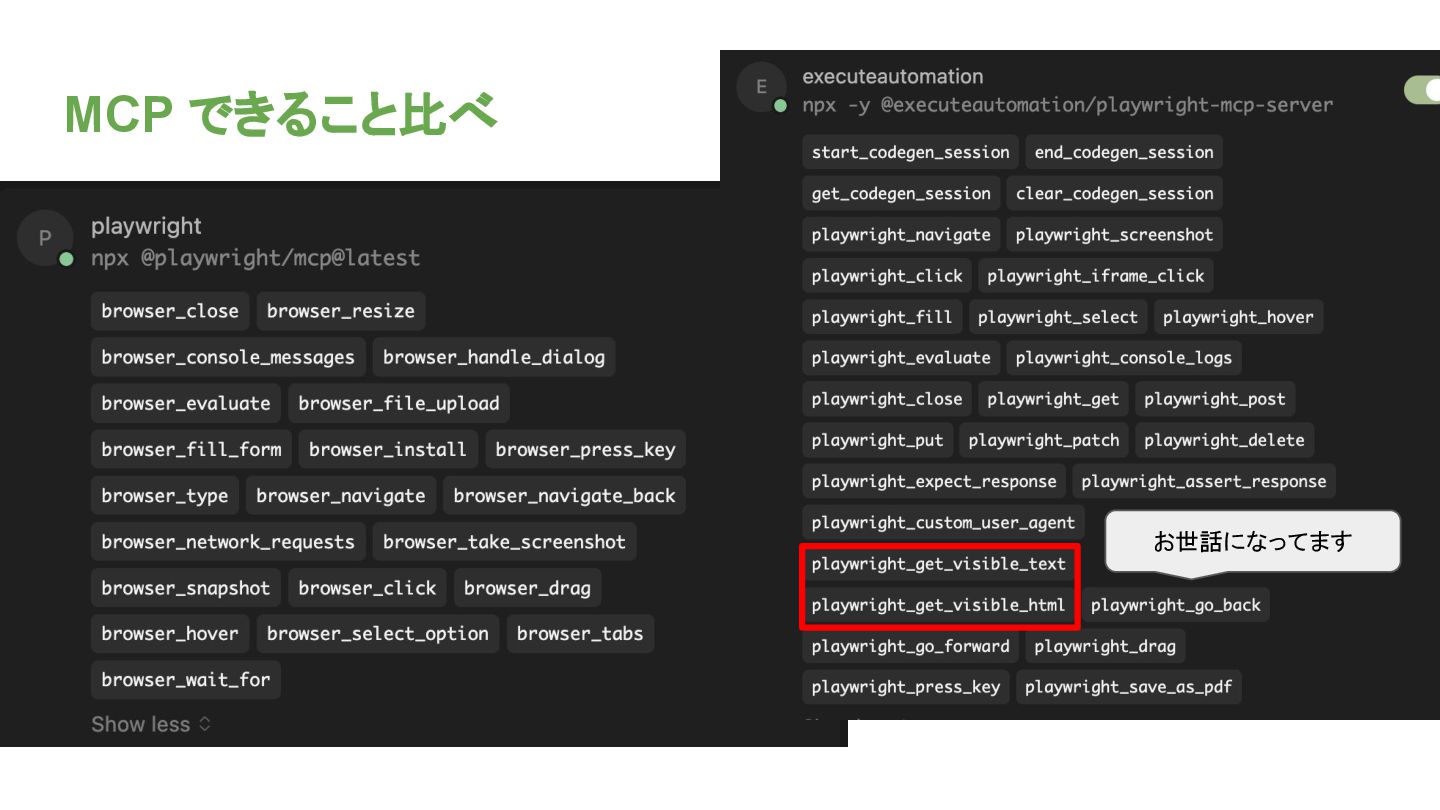
Task: Click the browser_console_messages chip
Action: (x=228, y=357)
